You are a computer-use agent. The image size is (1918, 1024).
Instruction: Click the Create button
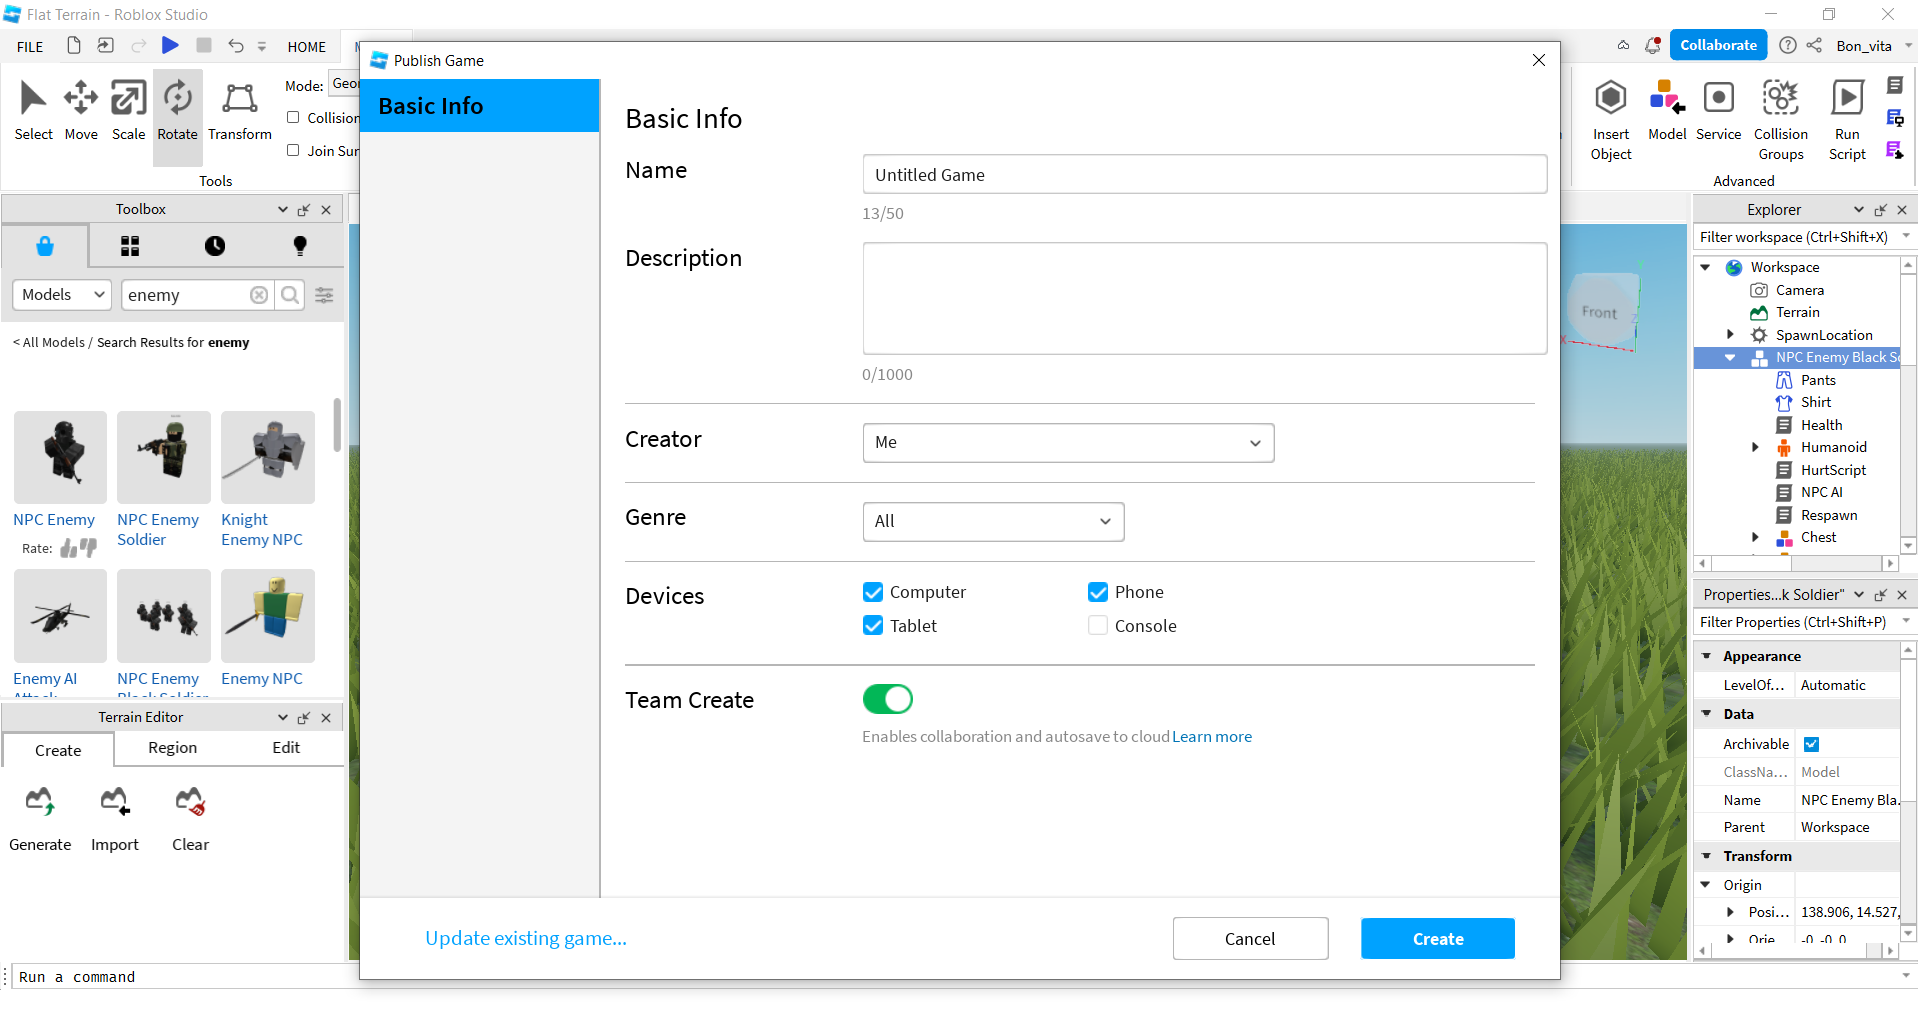point(1437,939)
